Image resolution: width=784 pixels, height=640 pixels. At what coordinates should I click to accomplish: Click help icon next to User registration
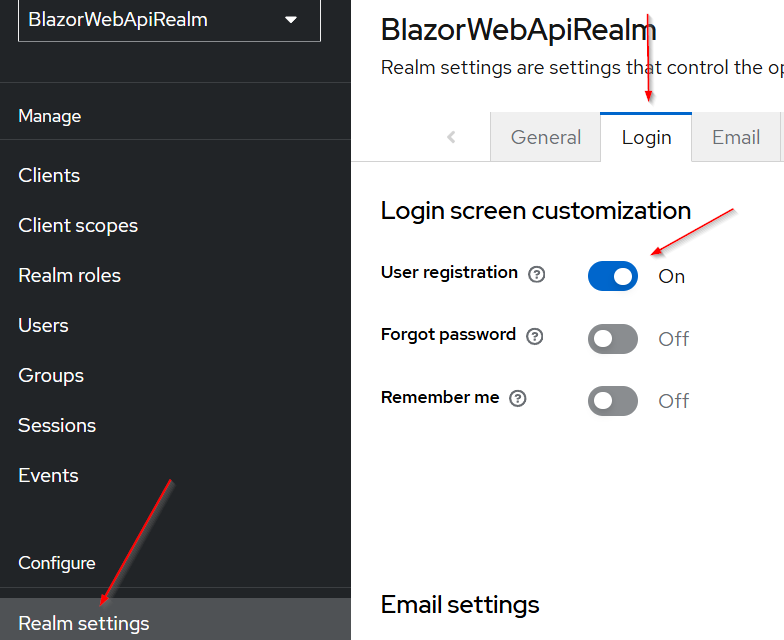coord(537,274)
